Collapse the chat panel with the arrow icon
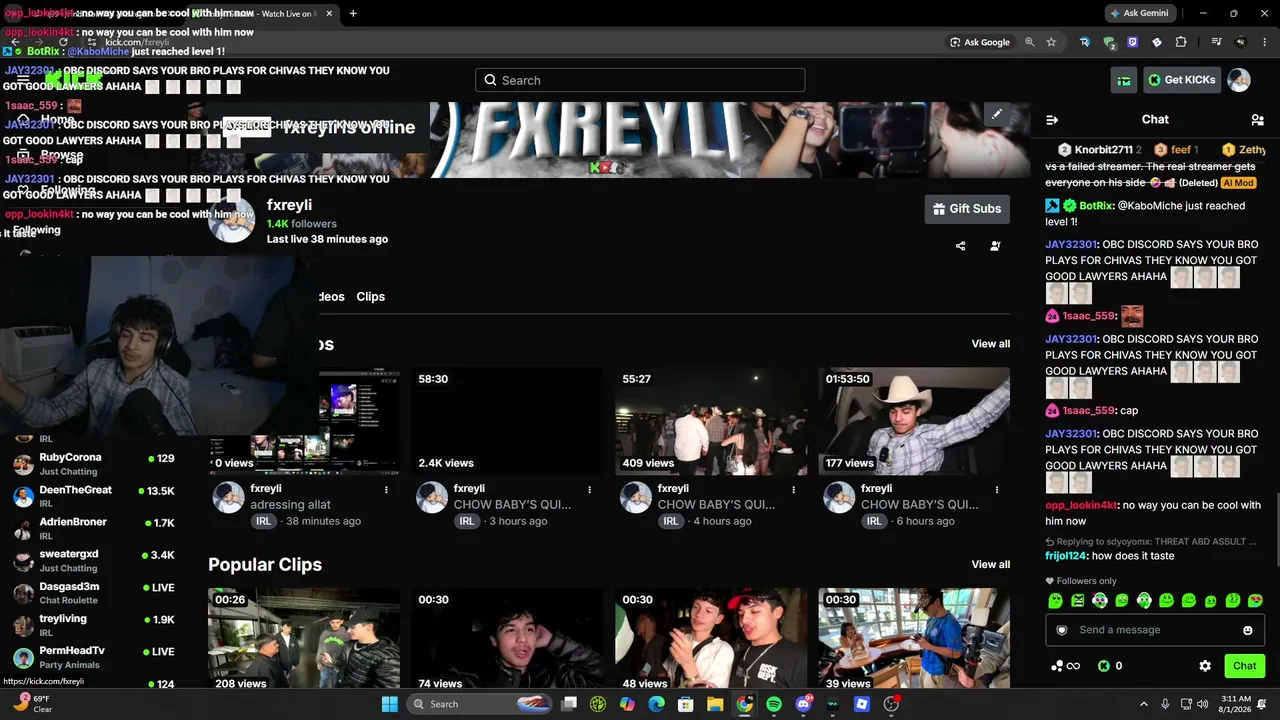This screenshot has width=1280, height=720. [x=1052, y=120]
